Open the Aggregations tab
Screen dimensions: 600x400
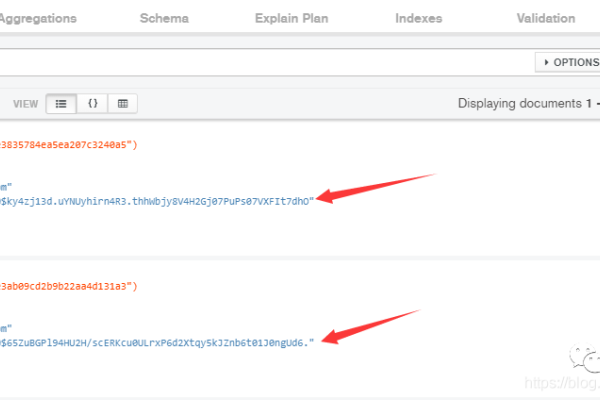41,18
